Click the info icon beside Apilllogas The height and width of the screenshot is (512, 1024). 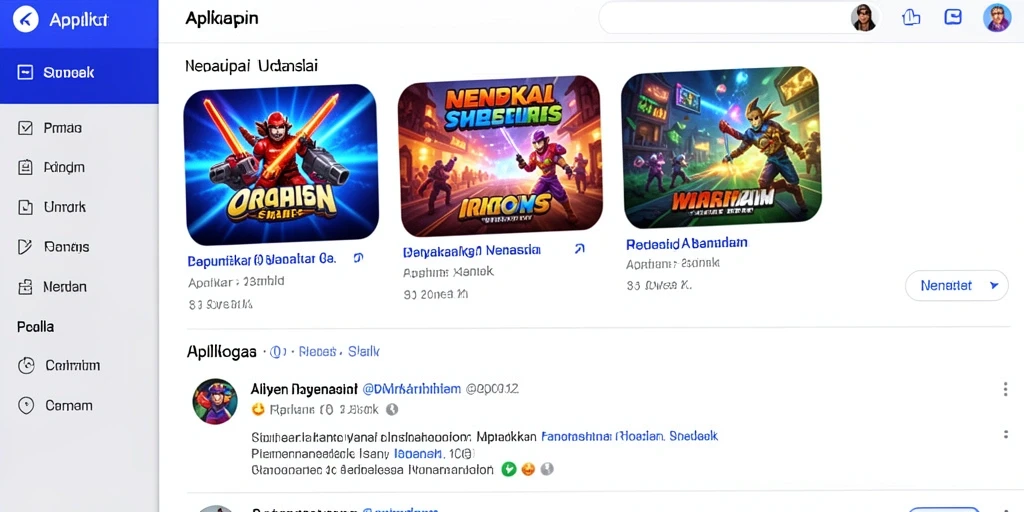[x=278, y=352]
